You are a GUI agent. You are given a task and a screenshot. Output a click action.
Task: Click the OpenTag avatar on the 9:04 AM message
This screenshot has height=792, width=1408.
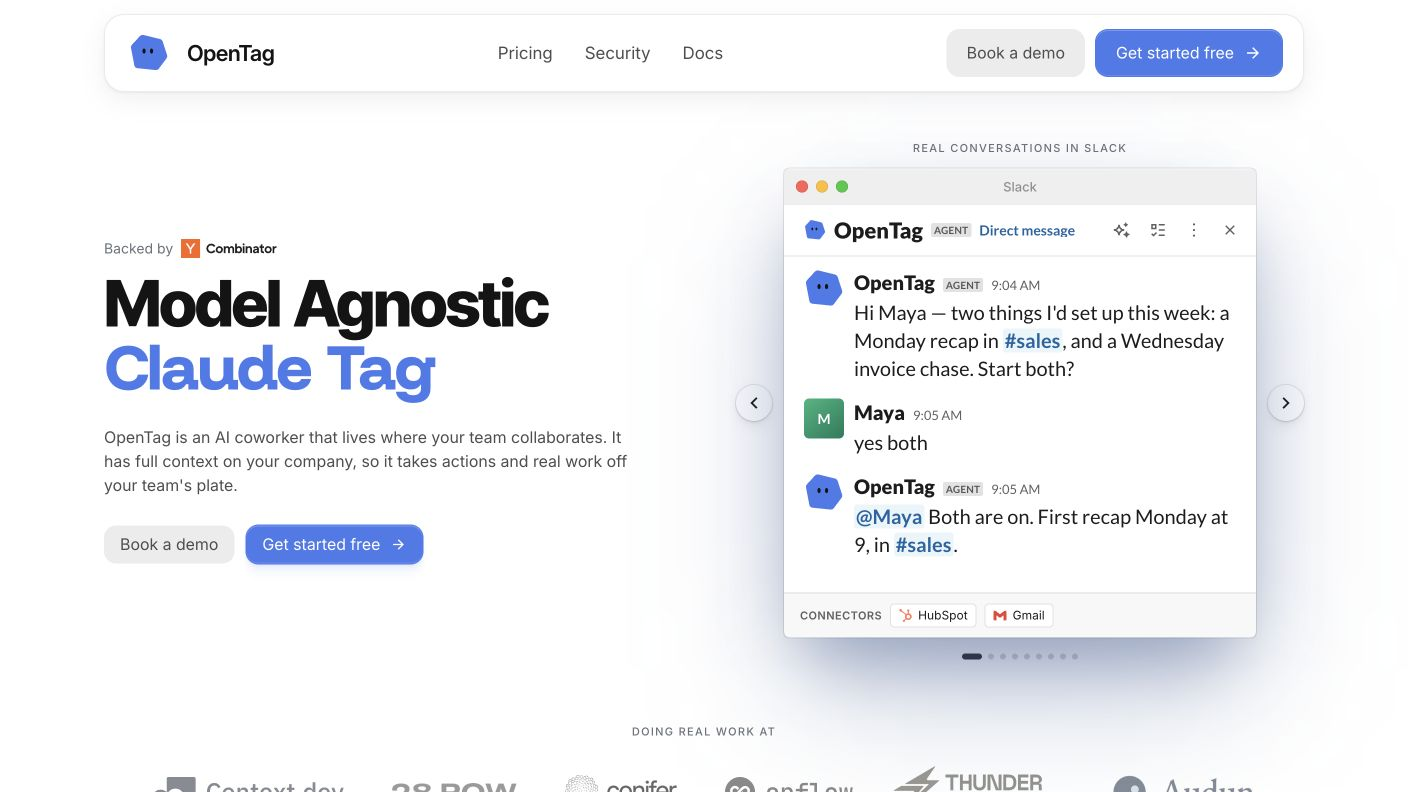(x=824, y=288)
